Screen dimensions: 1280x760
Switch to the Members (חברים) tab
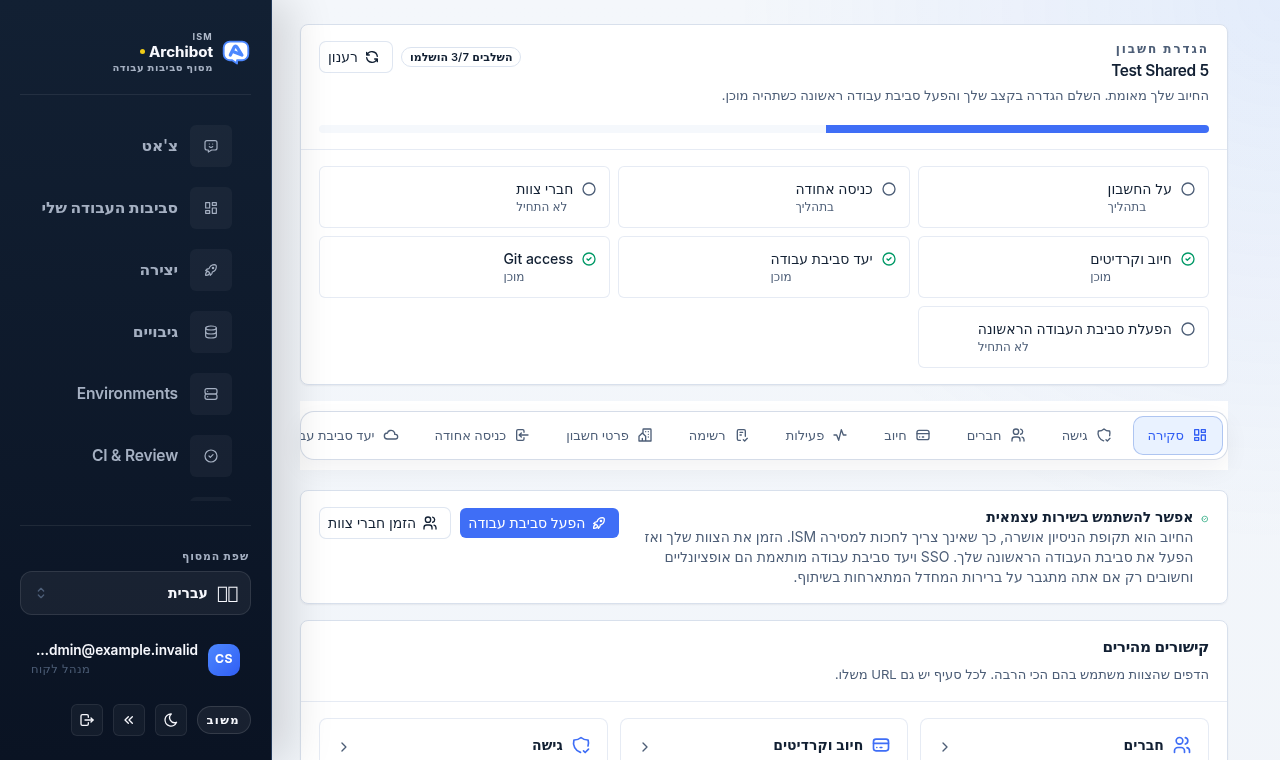coord(996,435)
